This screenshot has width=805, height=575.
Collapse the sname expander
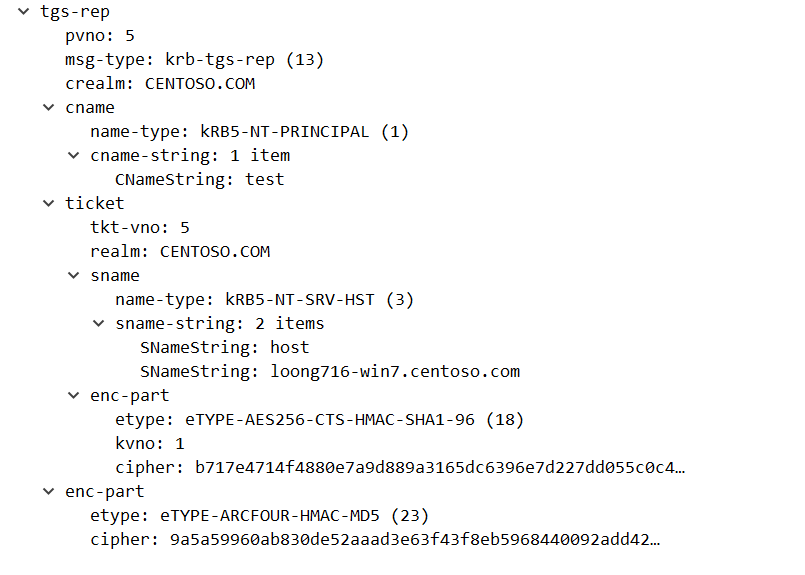(73, 276)
